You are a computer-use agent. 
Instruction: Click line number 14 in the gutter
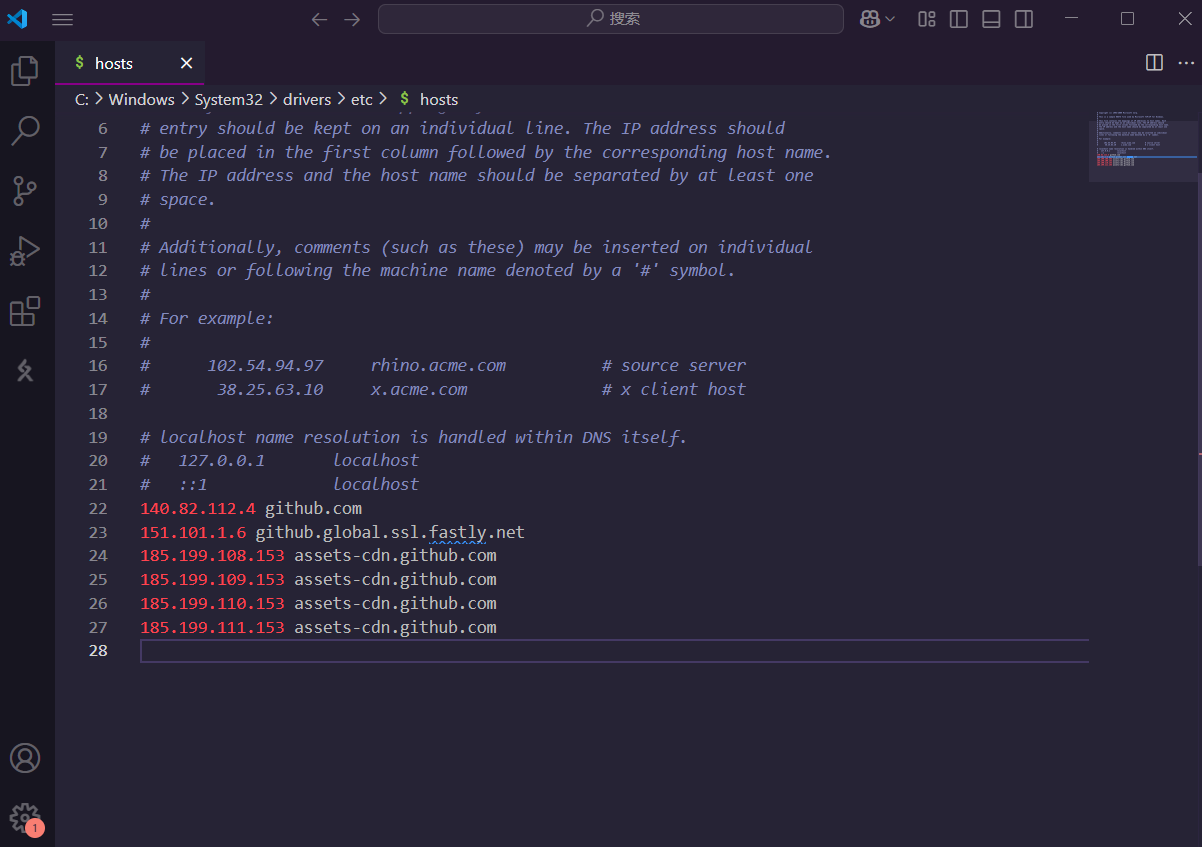(x=97, y=318)
